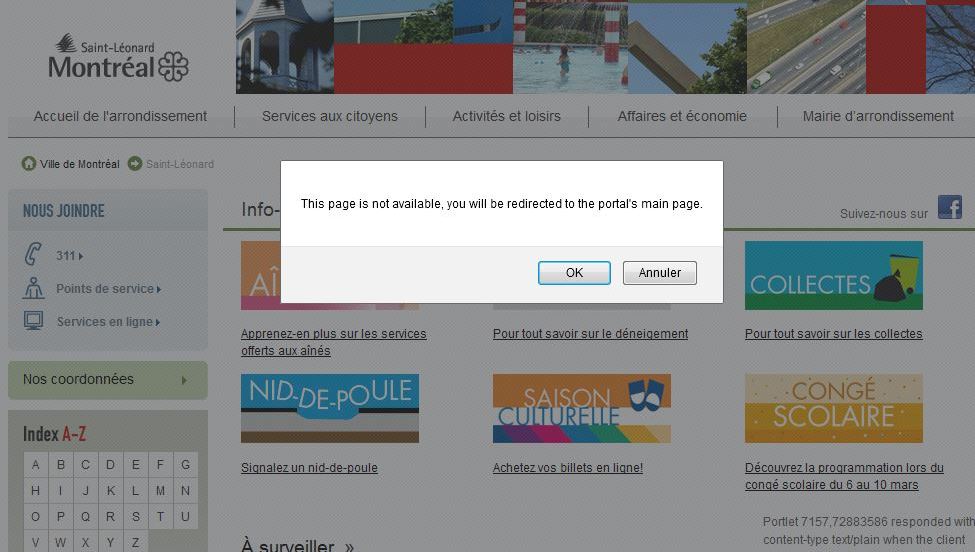
Task: Select letter A in the Index A-Z
Action: pyautogui.click(x=36, y=465)
